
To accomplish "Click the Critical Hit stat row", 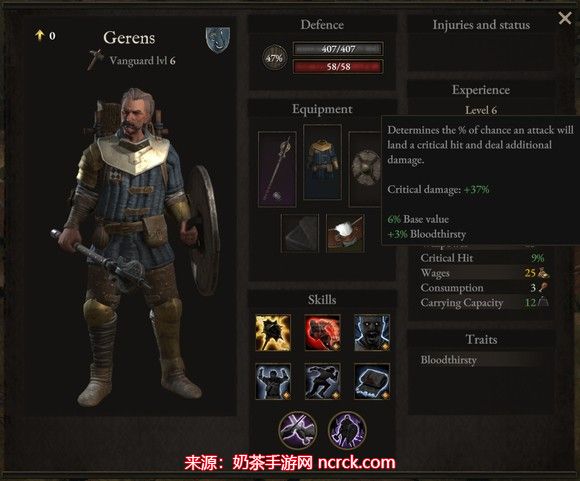I will (483, 258).
